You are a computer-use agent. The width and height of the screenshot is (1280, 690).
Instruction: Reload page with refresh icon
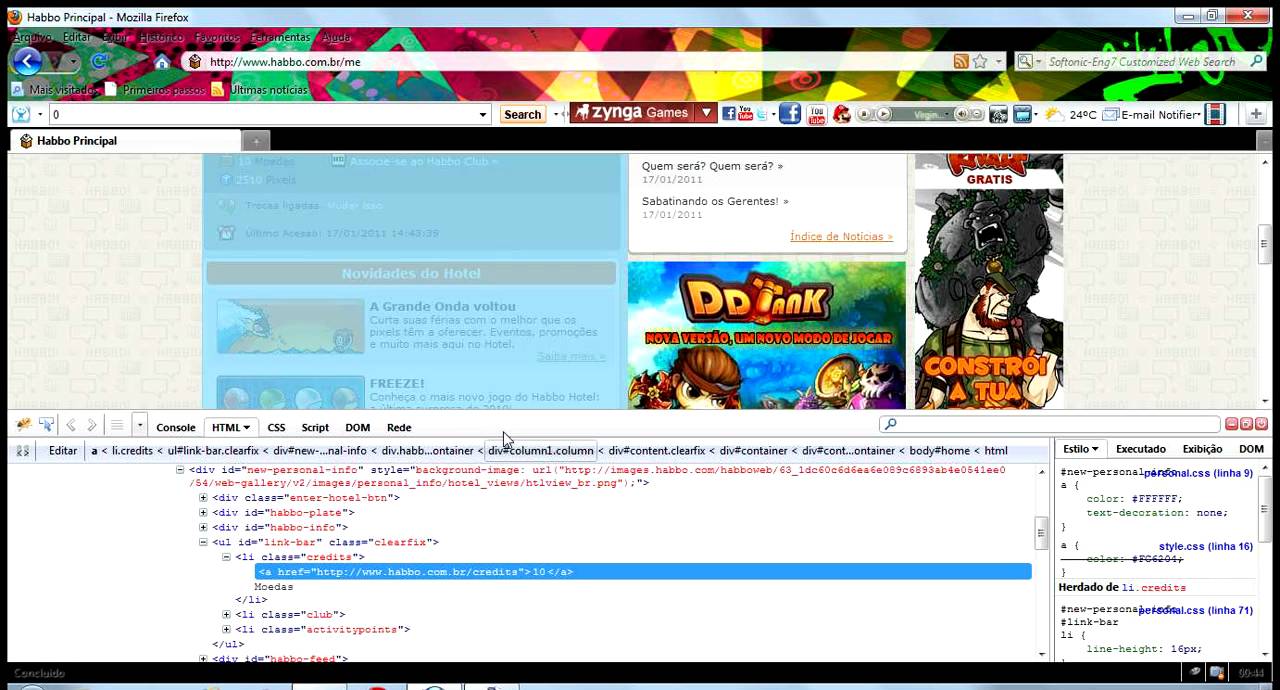(x=100, y=62)
